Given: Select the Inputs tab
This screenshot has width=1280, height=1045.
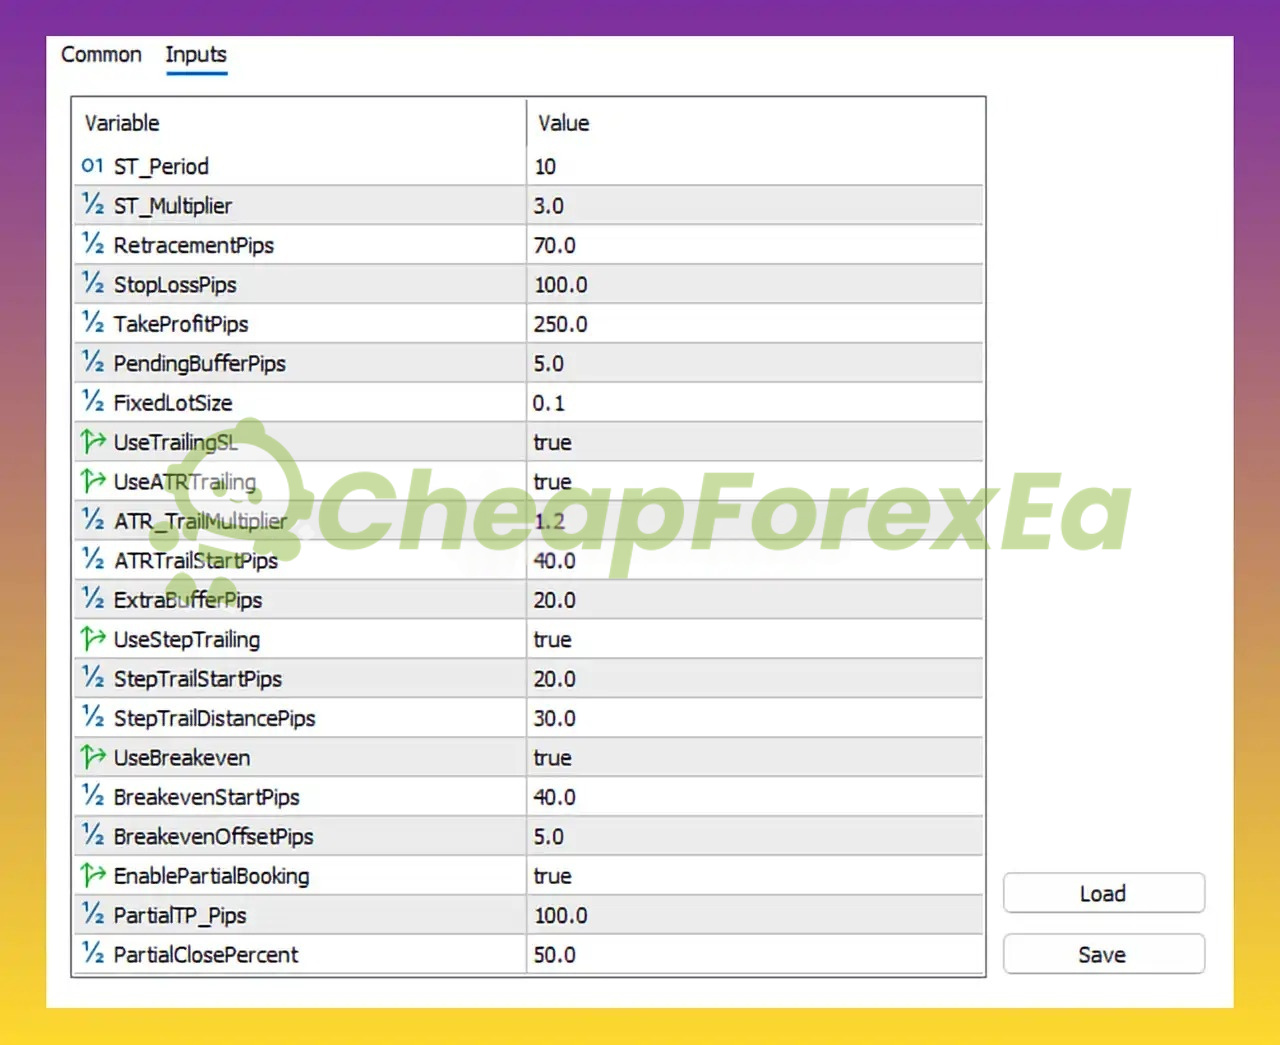Looking at the screenshot, I should coord(196,55).
